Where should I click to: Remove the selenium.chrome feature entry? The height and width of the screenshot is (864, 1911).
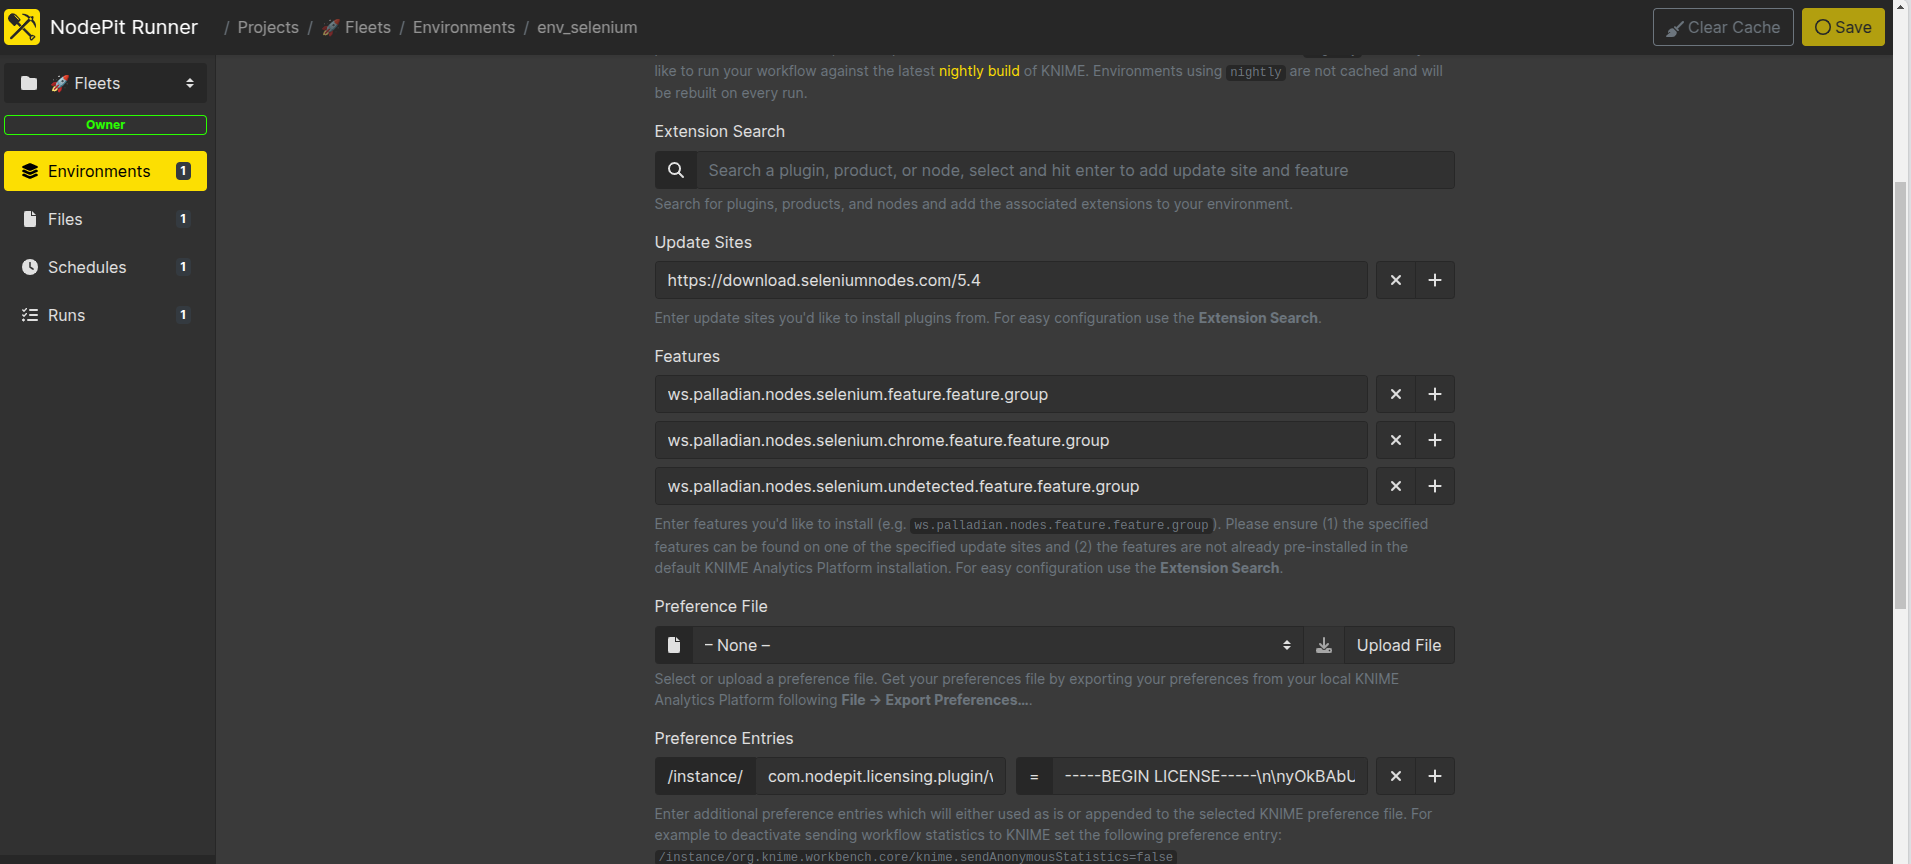pyautogui.click(x=1396, y=440)
